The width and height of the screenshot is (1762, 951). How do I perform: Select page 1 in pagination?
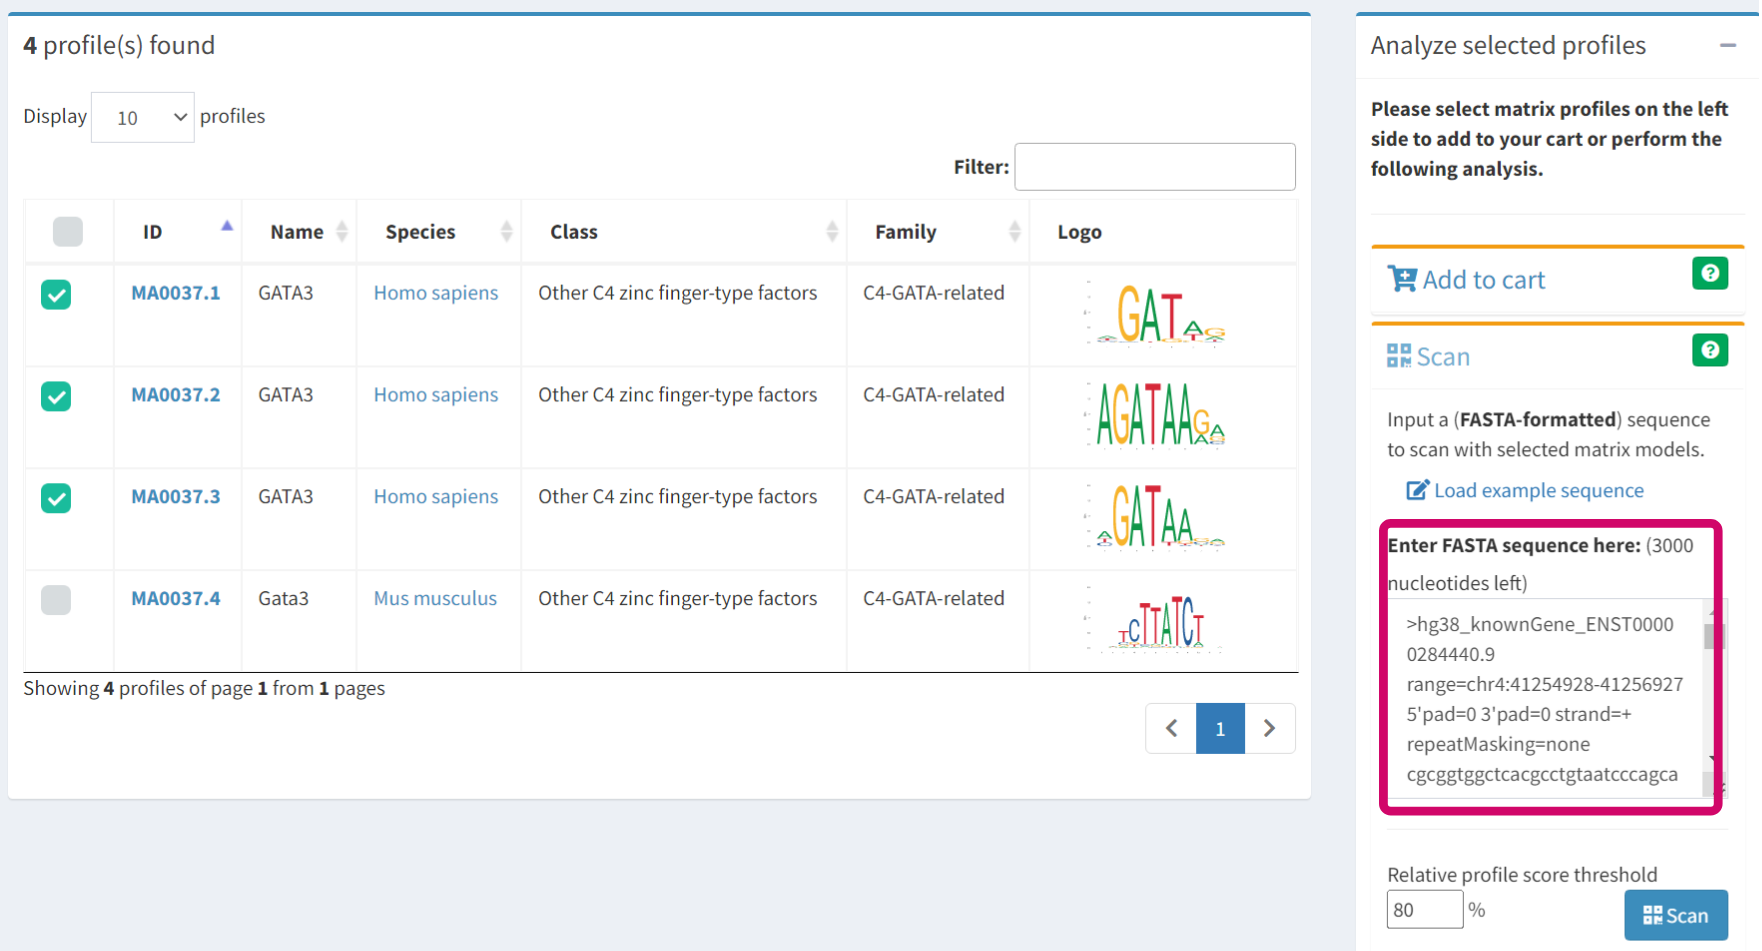pos(1220,728)
